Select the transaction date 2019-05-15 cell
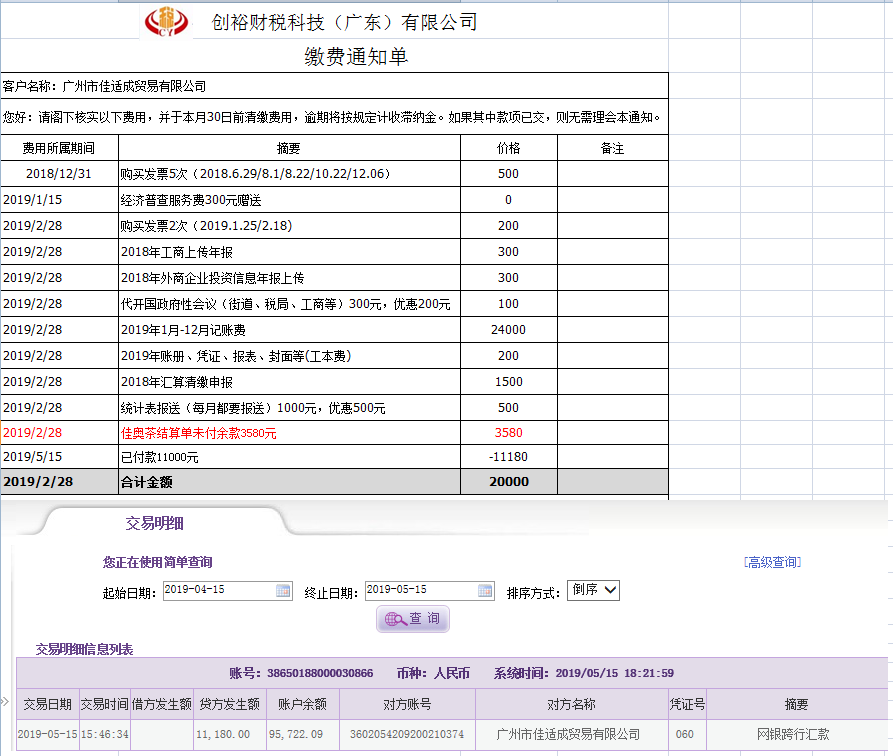This screenshot has width=893, height=756. [48, 734]
